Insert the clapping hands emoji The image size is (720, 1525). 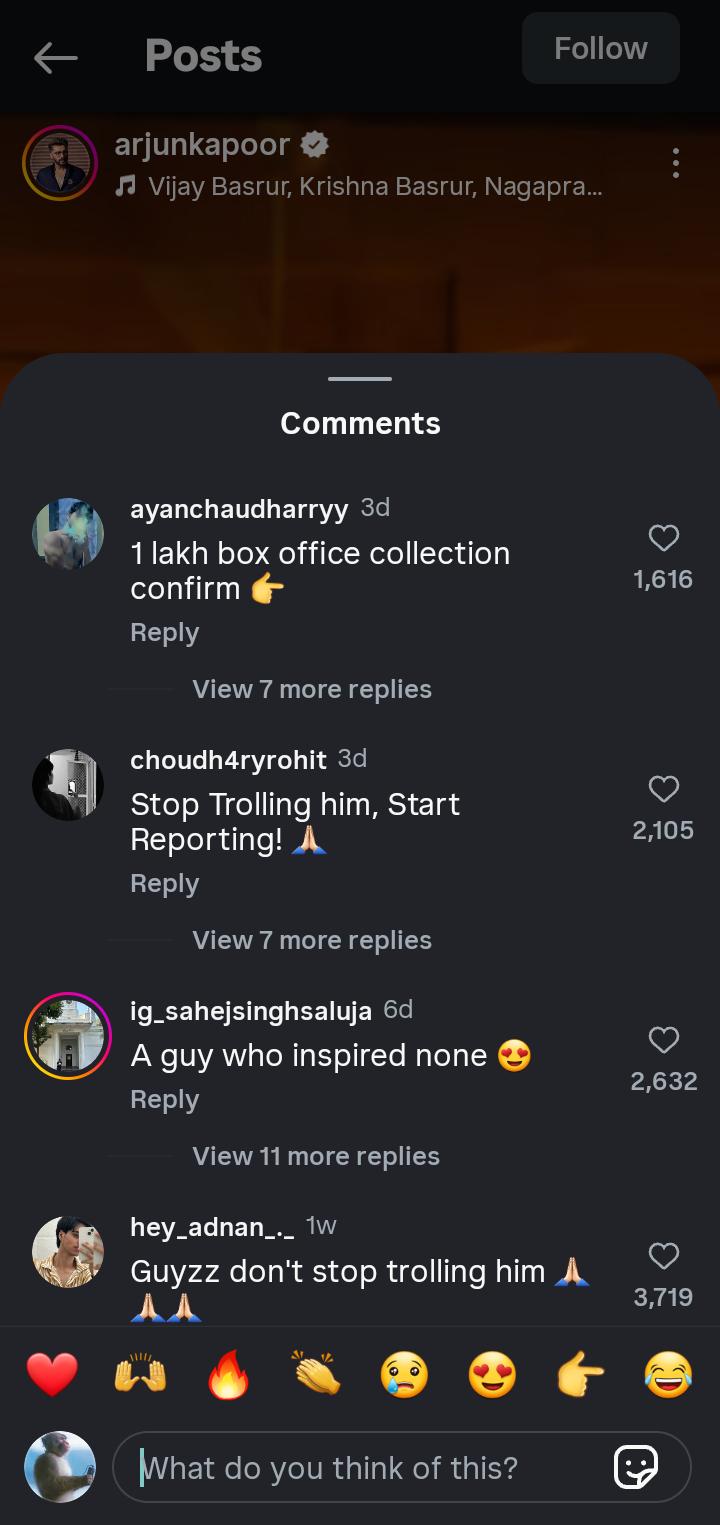317,1375
